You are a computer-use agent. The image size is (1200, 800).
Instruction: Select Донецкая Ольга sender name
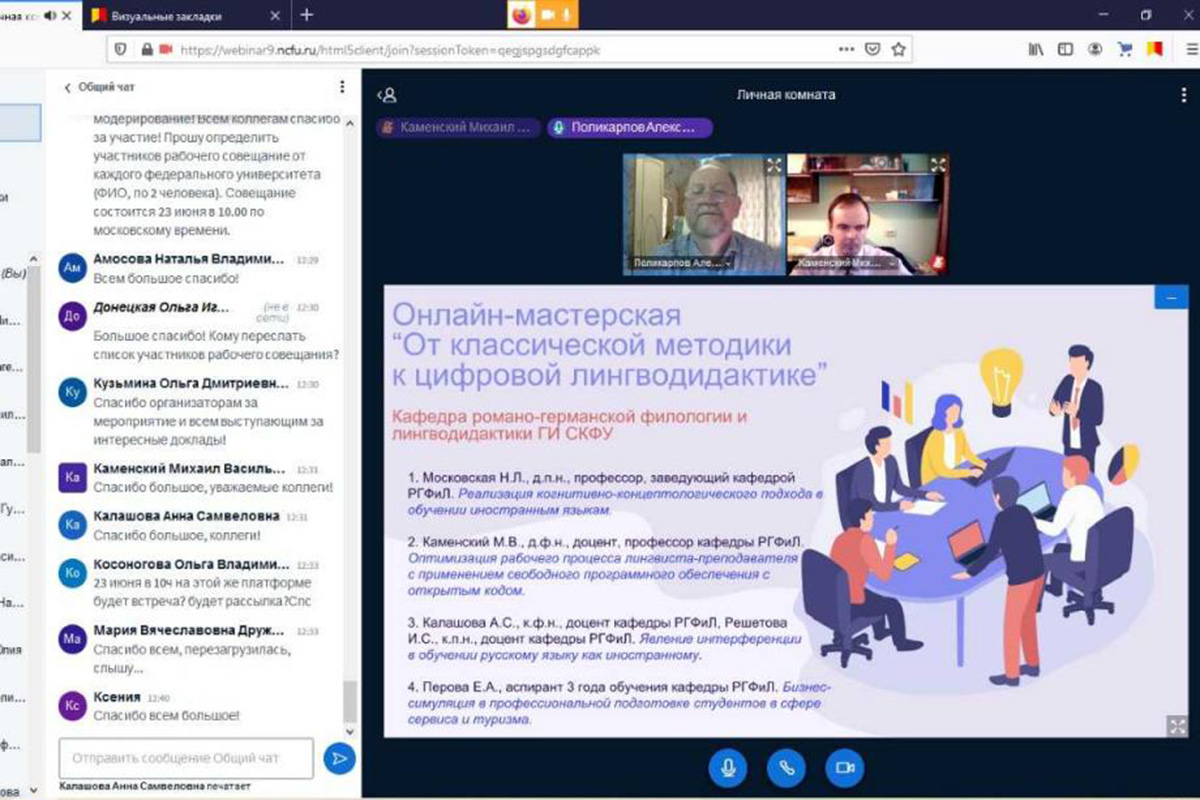[161, 307]
